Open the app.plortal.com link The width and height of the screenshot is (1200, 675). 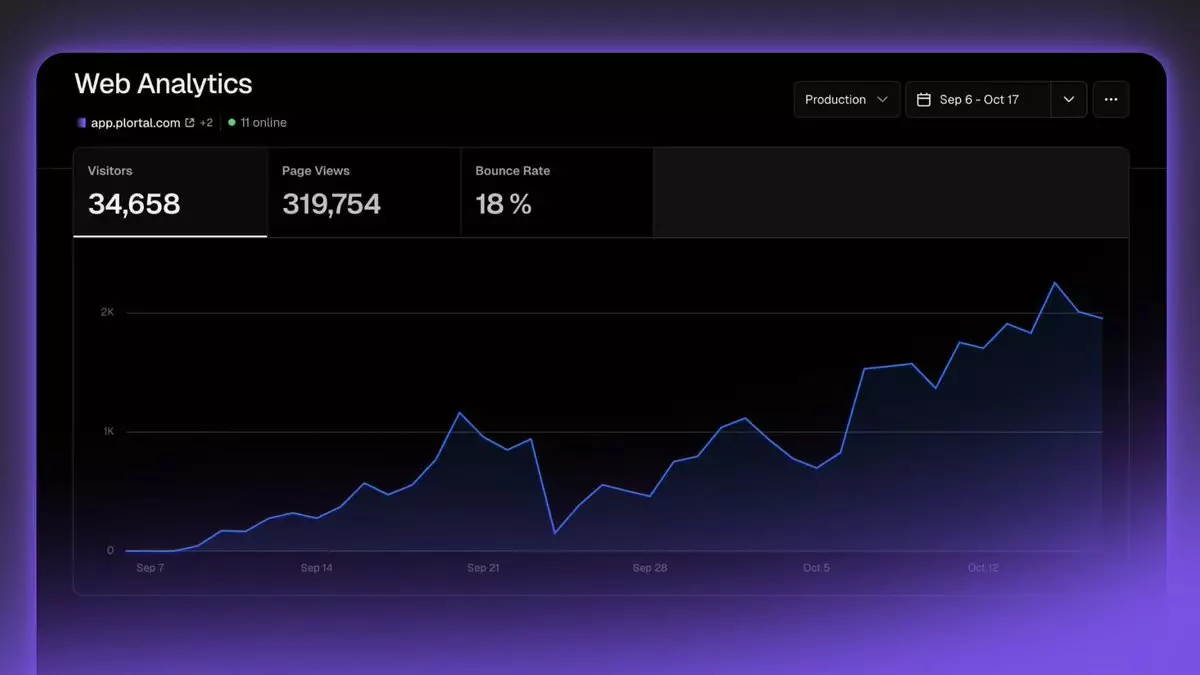136,123
